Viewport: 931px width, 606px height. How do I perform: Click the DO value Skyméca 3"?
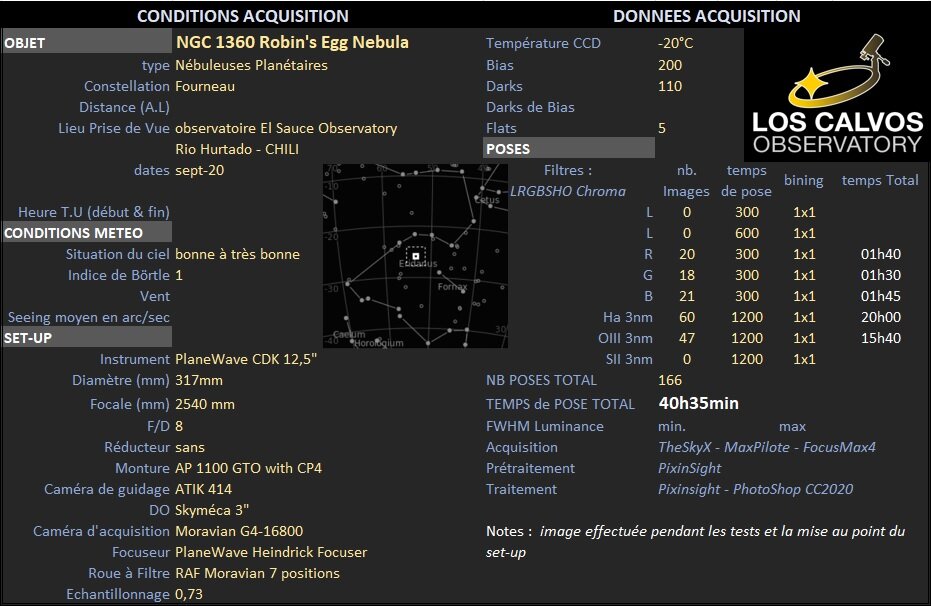pyautogui.click(x=212, y=510)
